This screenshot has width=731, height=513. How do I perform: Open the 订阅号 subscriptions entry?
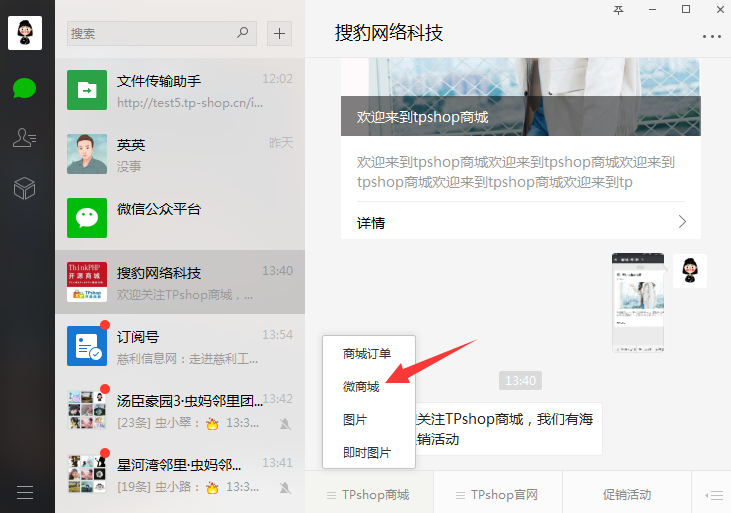click(180, 346)
